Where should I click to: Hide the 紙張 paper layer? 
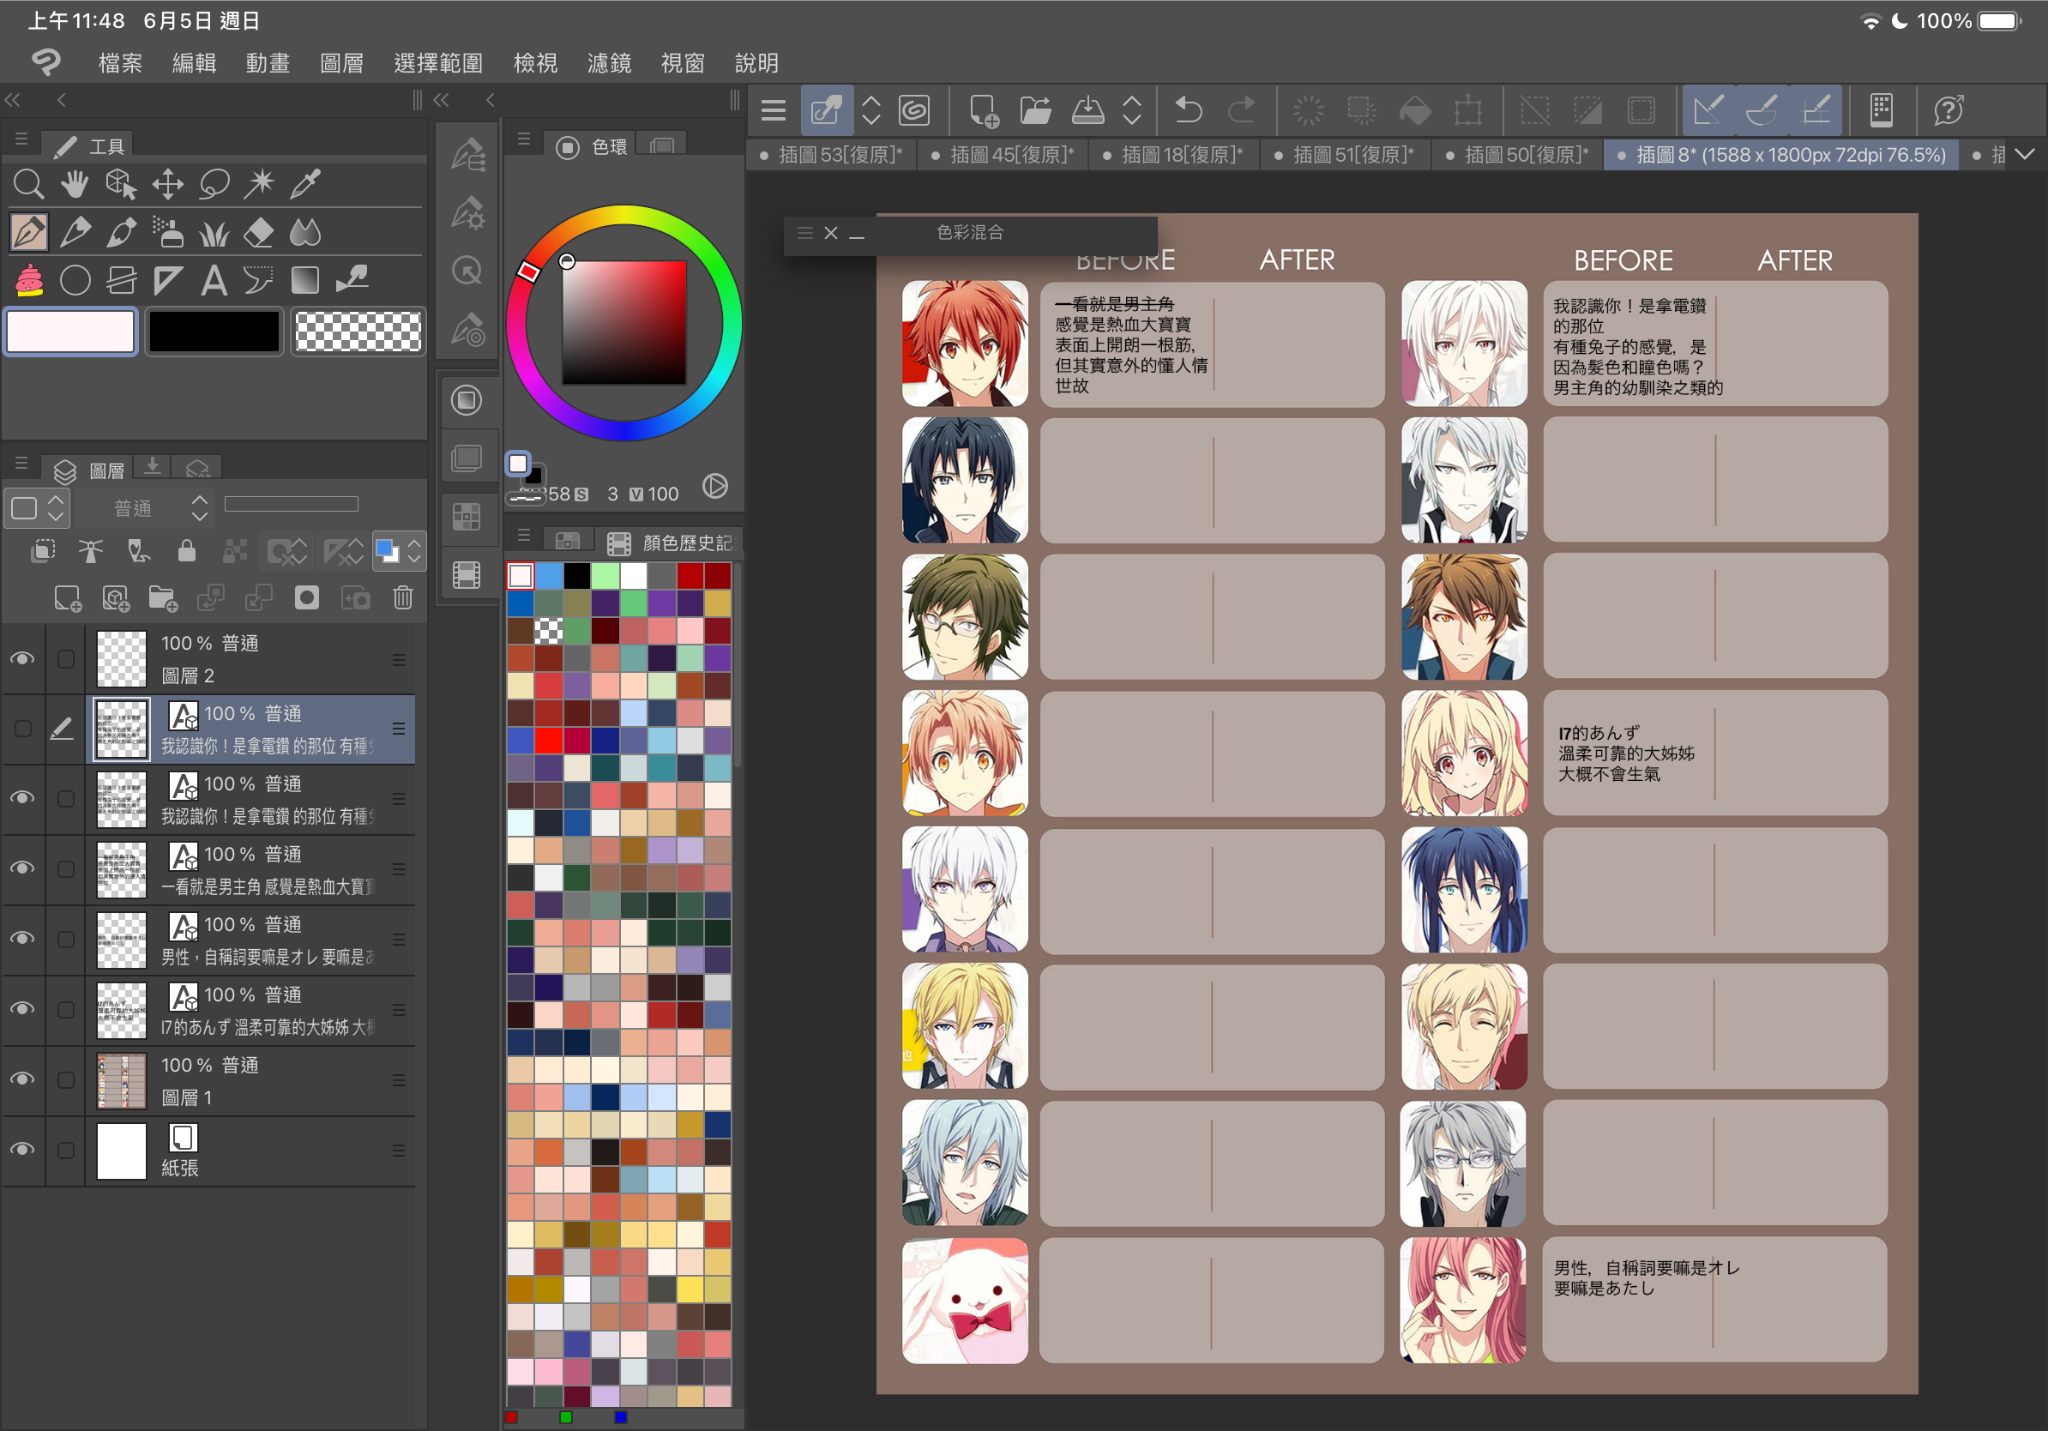[x=22, y=1149]
